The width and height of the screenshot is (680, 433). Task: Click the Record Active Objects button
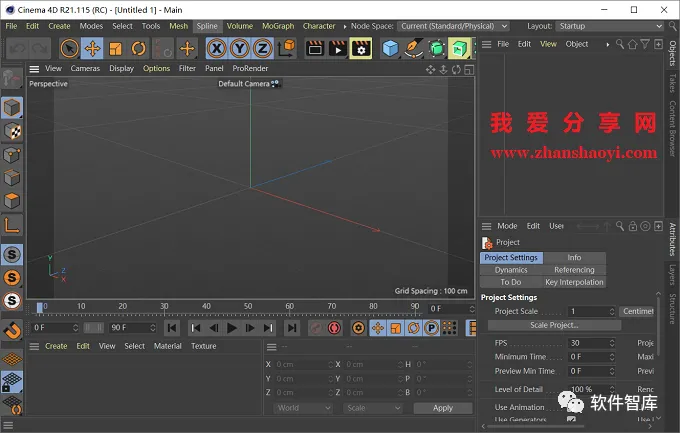[x=314, y=327]
